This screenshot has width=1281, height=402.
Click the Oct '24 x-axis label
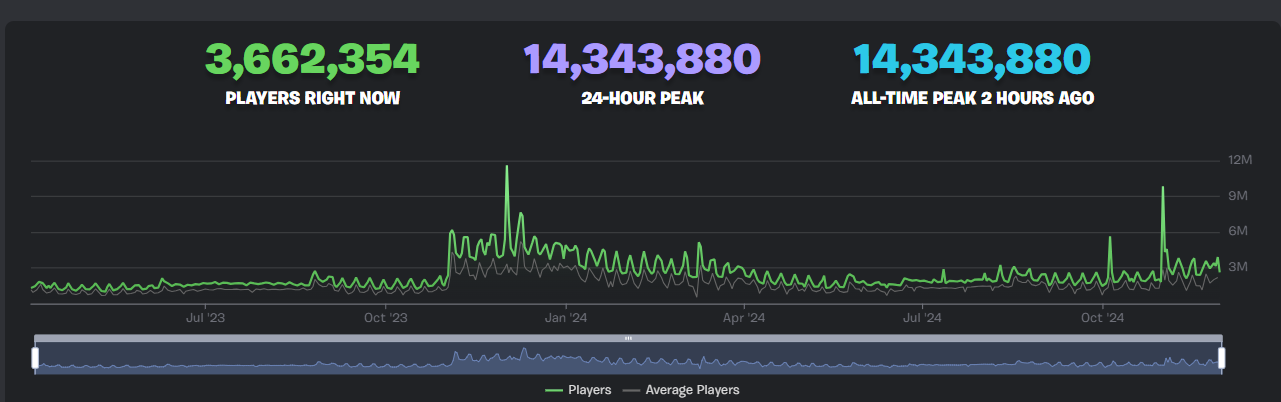pos(1103,318)
